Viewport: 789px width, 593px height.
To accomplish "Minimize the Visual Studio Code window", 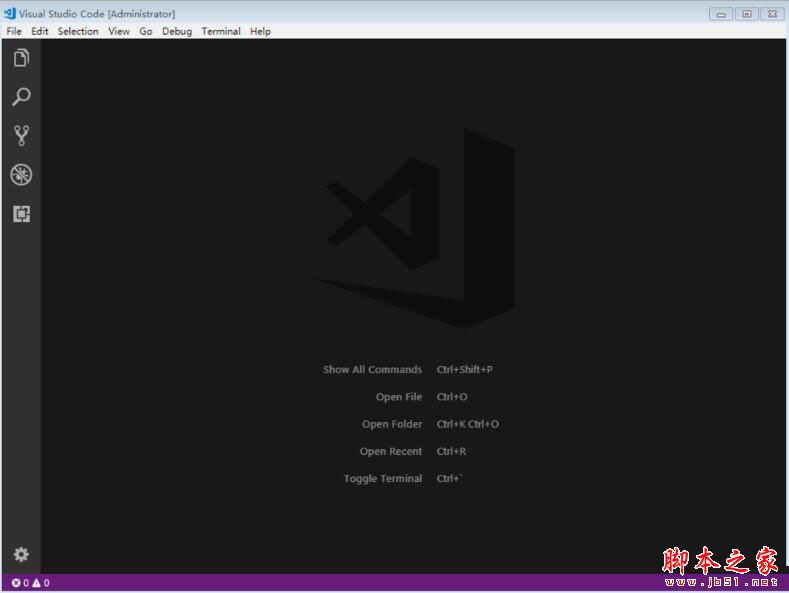I will click(x=721, y=14).
